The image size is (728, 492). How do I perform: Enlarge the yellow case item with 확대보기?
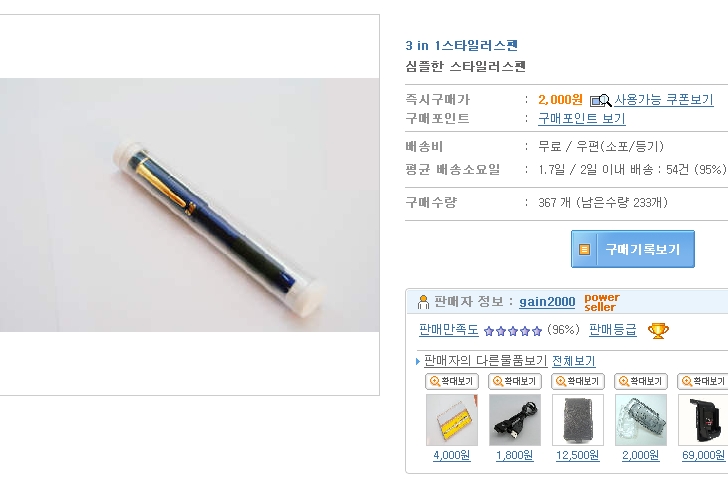[452, 382]
